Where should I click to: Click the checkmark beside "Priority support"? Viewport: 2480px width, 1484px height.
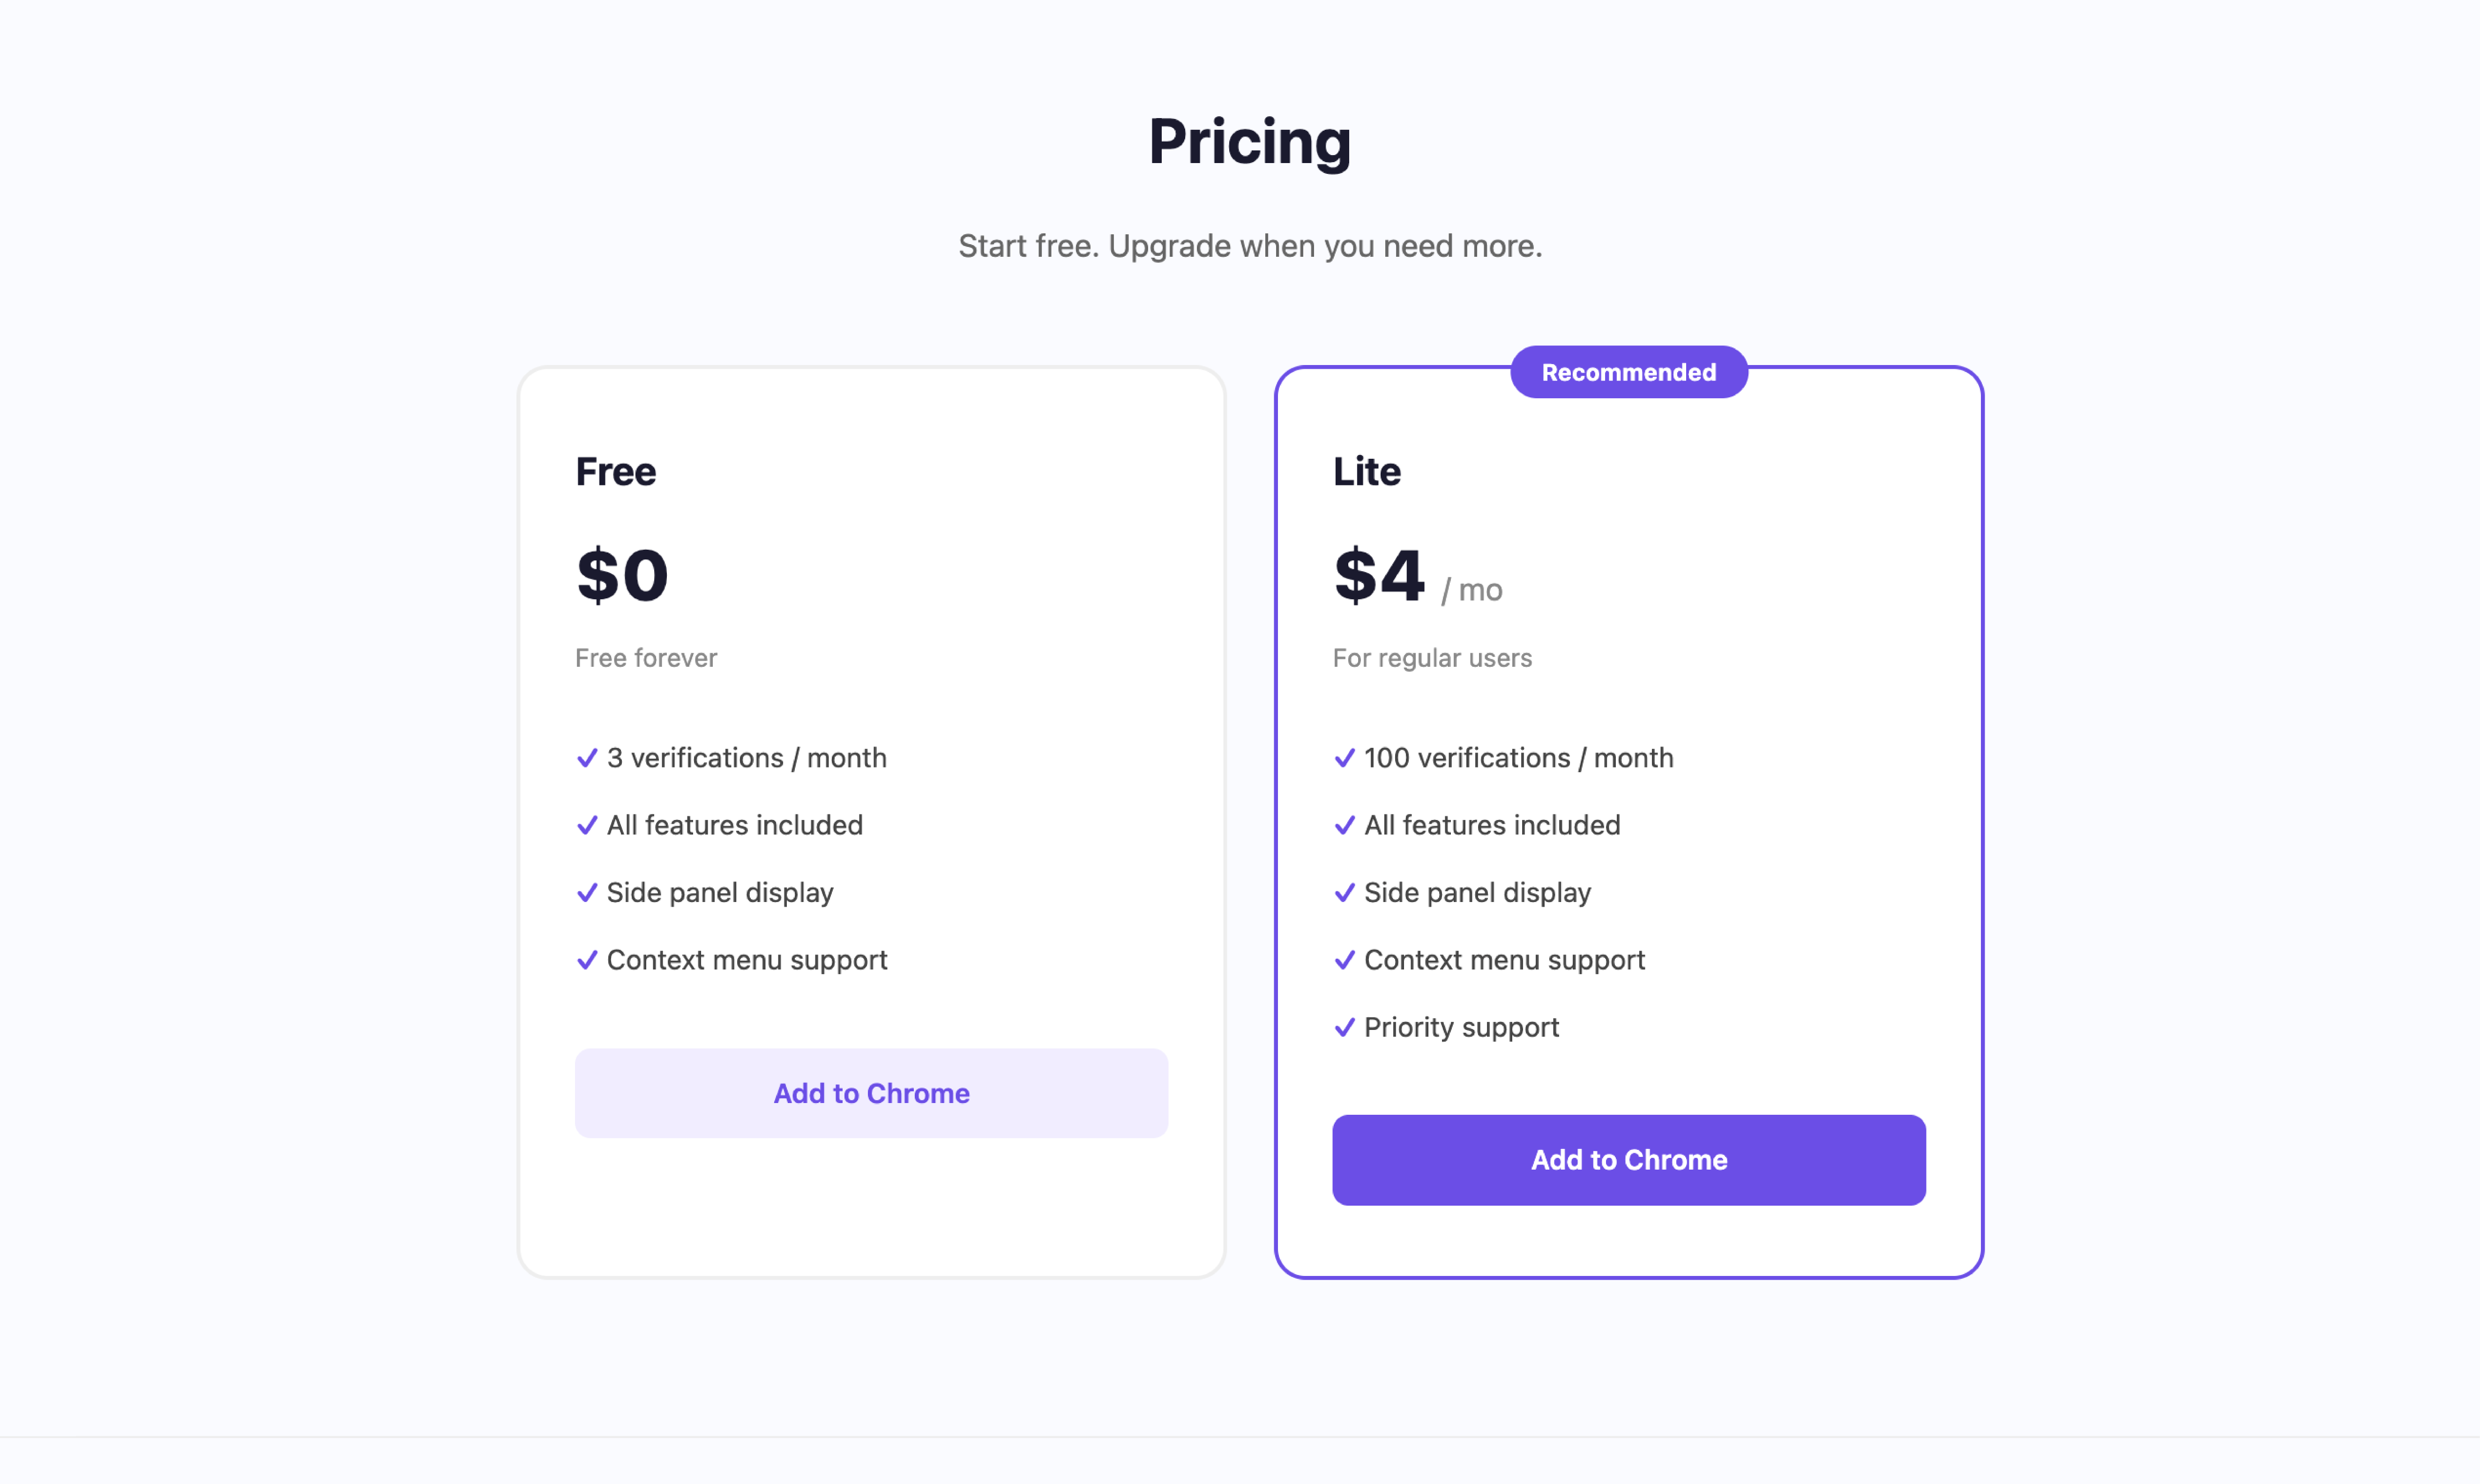coord(1344,1027)
